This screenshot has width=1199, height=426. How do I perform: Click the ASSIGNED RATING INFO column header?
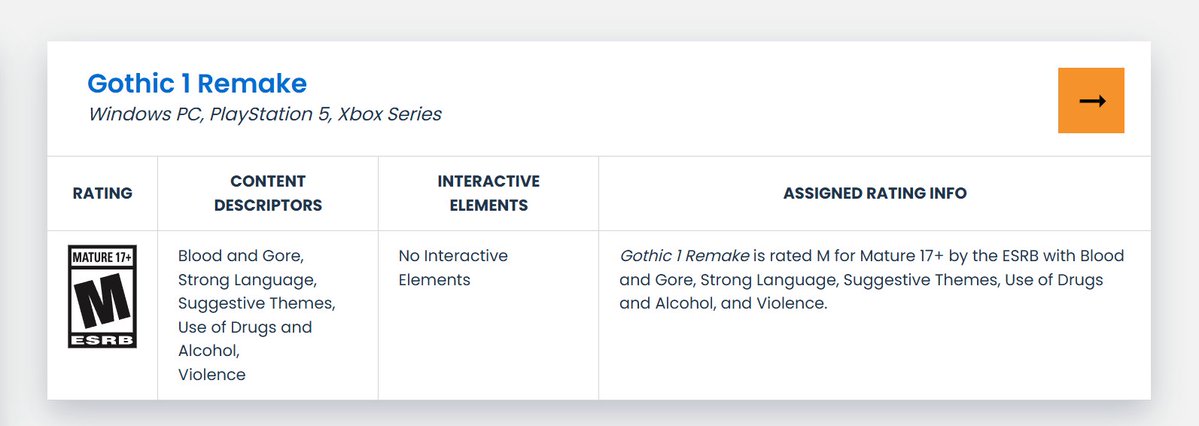tap(874, 193)
